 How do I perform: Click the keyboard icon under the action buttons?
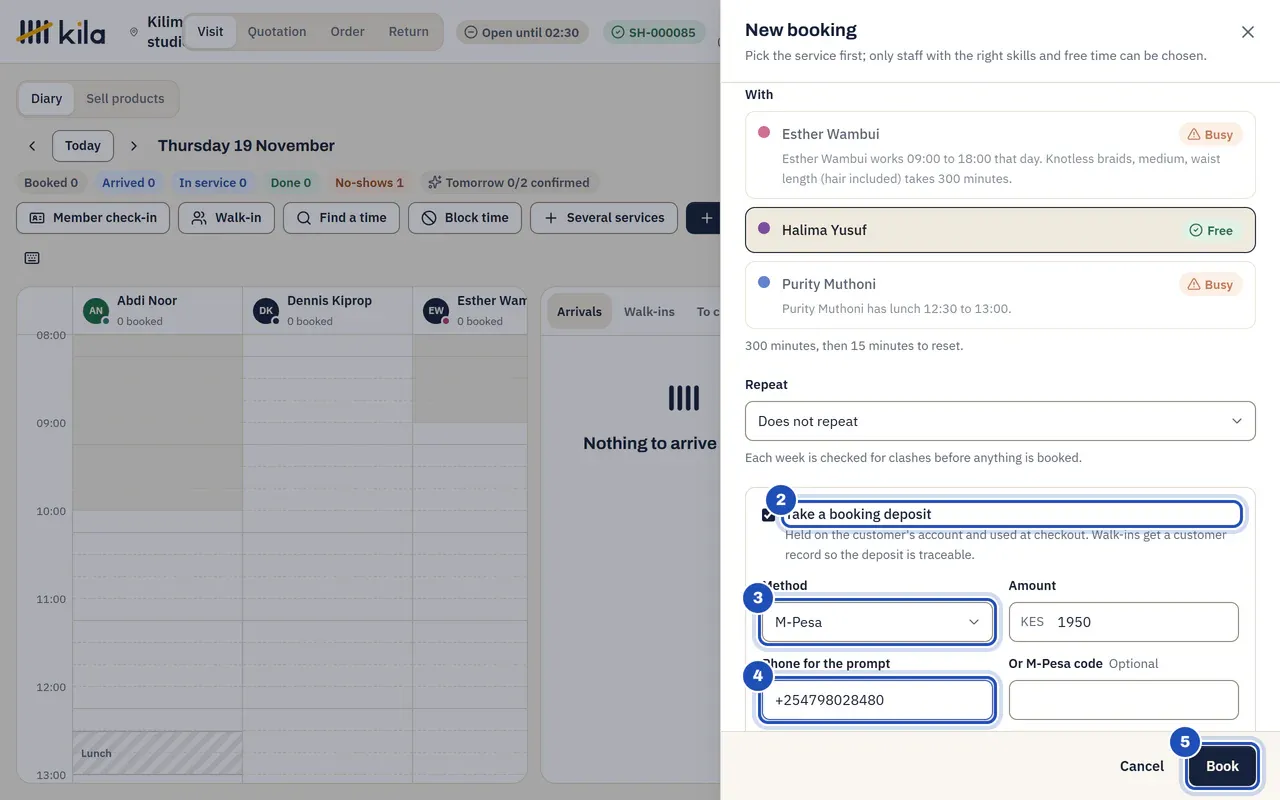coord(32,258)
